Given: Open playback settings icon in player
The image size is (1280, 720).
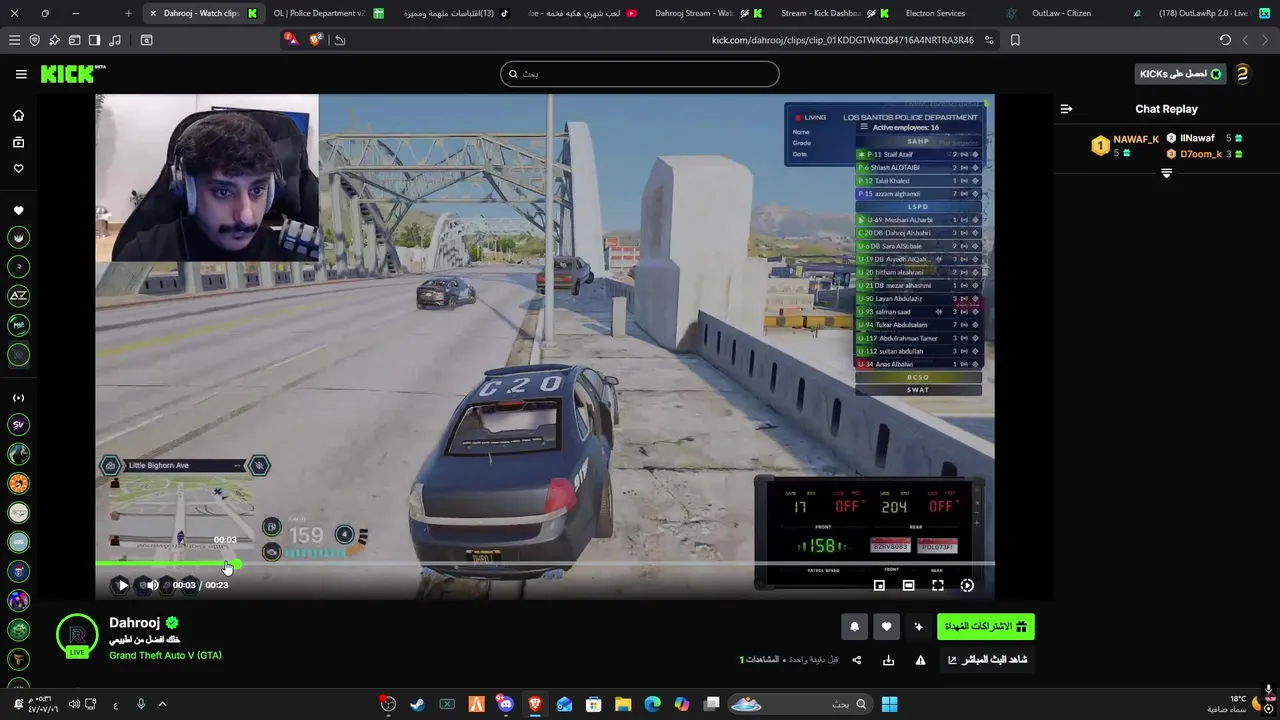Looking at the screenshot, I should pos(967,585).
